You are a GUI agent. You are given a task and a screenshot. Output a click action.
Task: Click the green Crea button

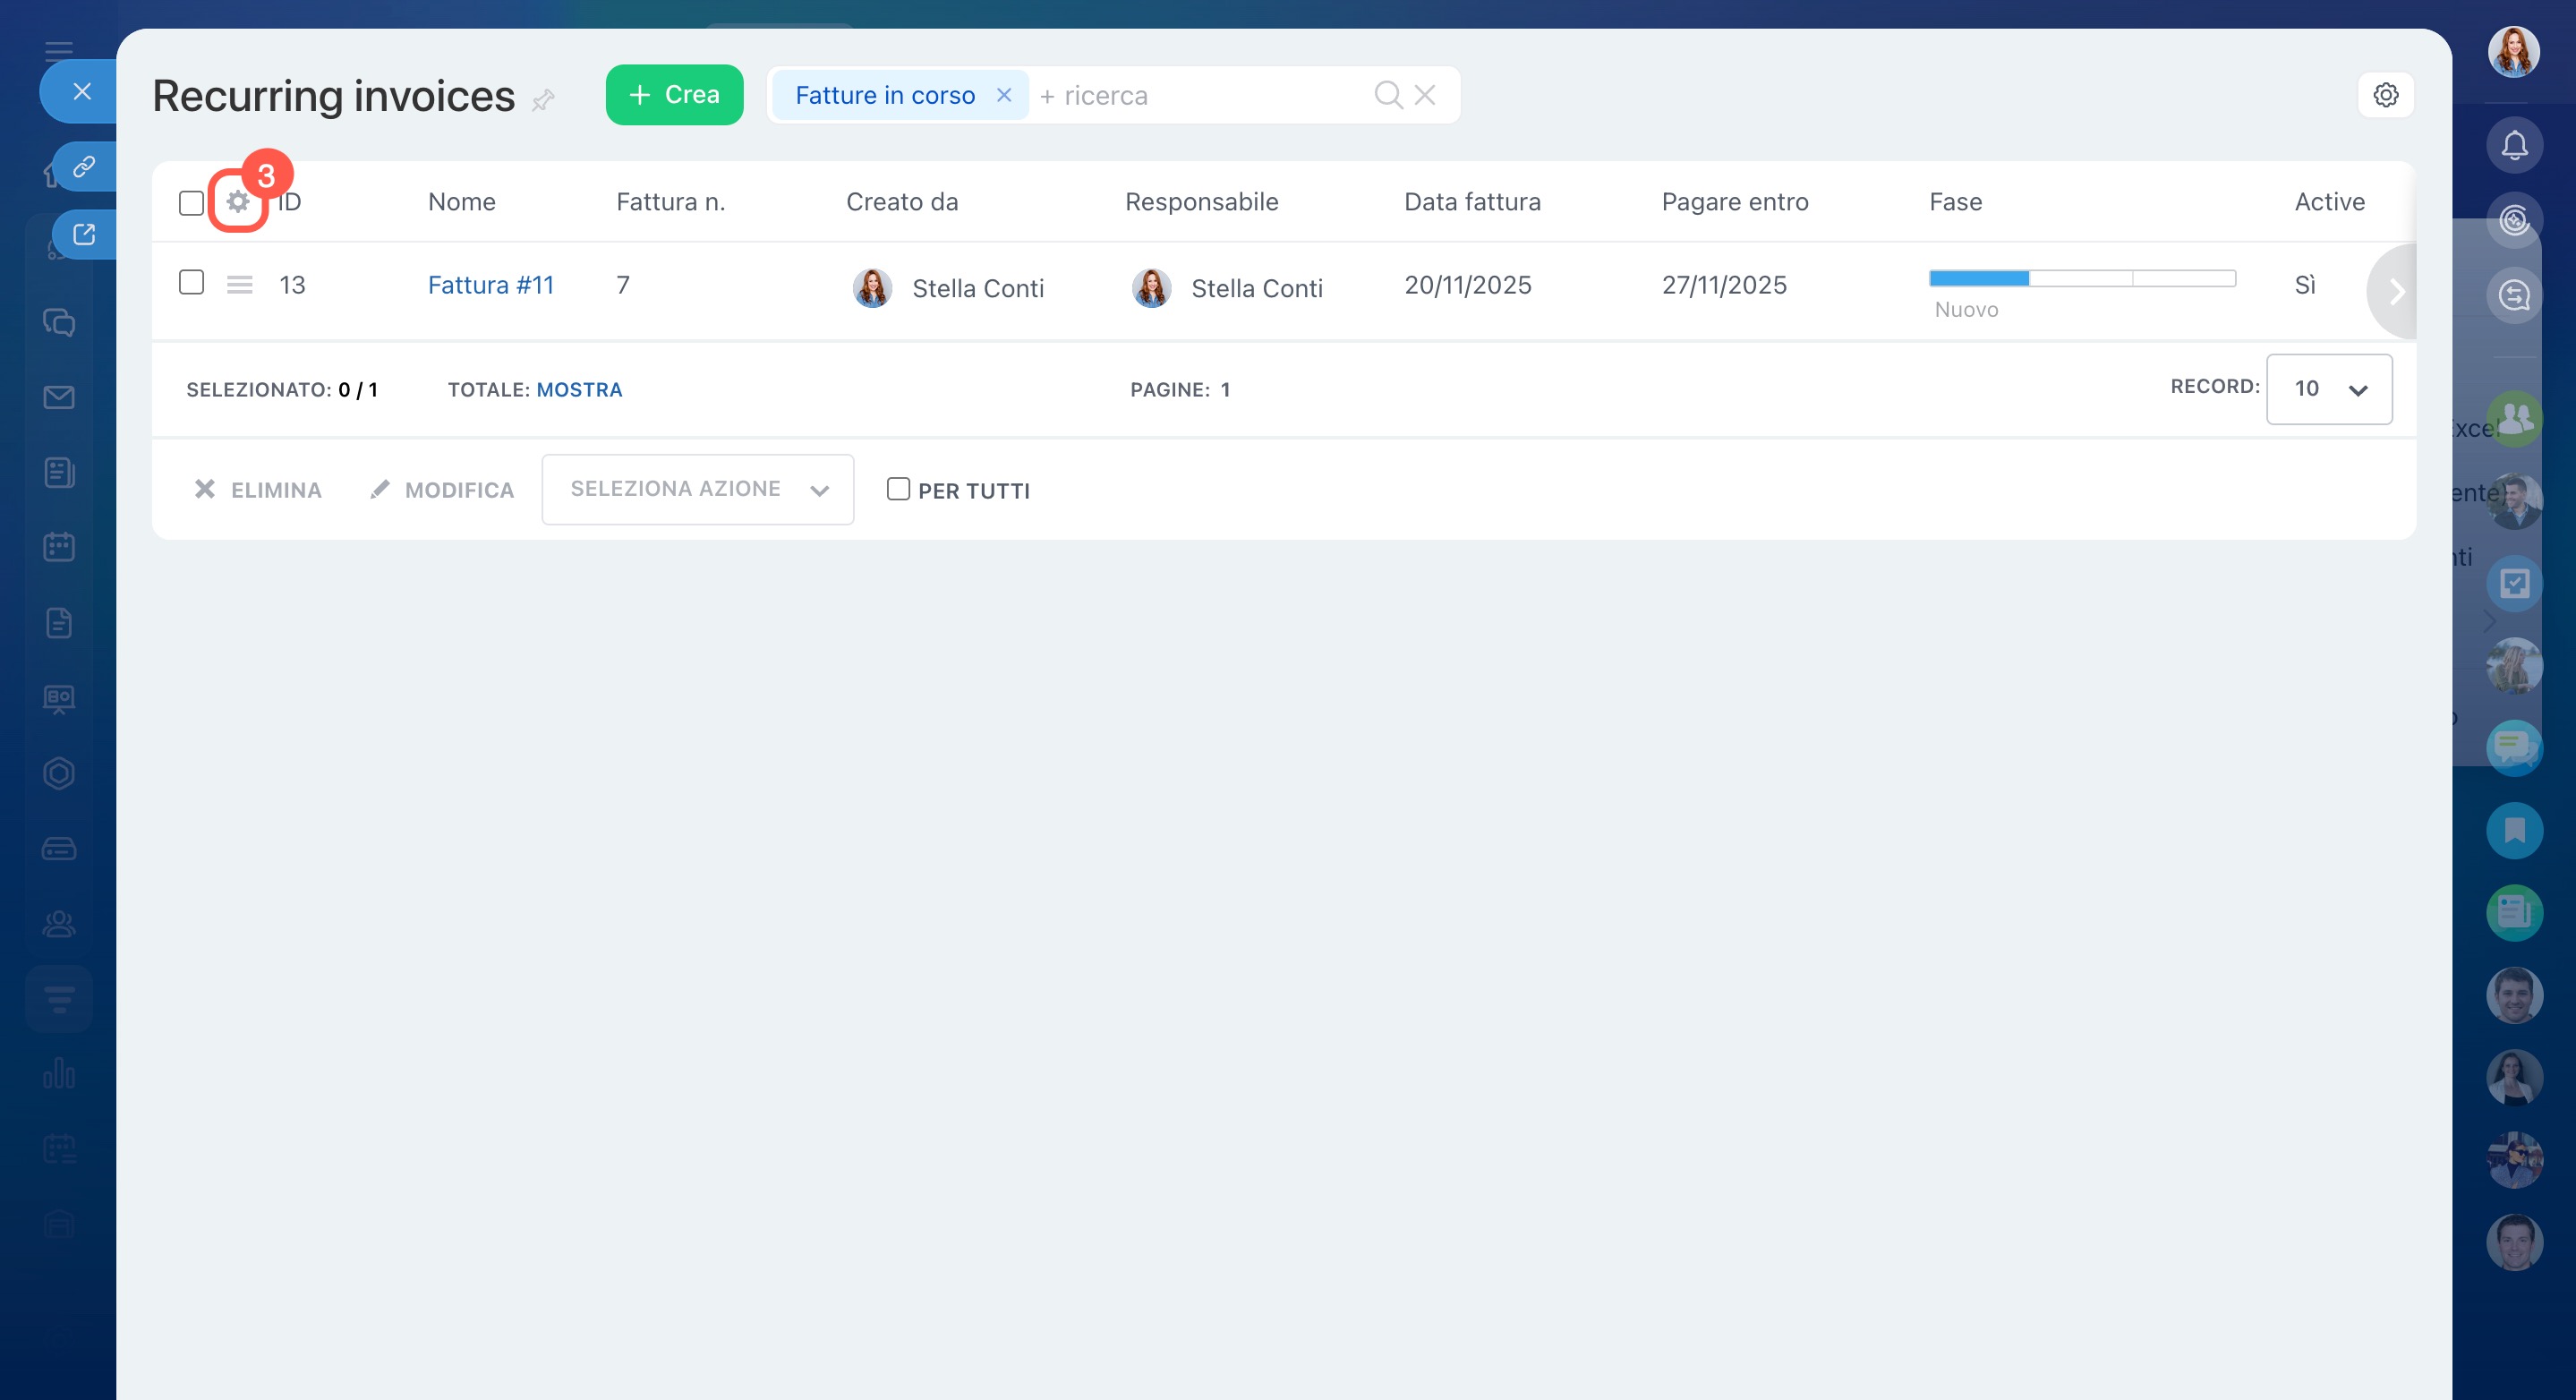coord(674,95)
